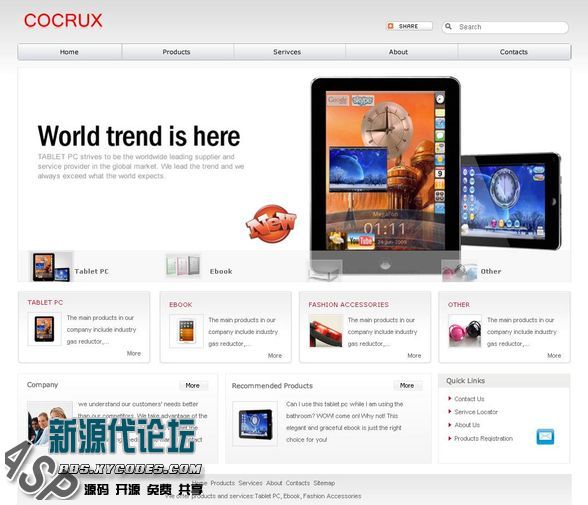This screenshot has height=505, width=588.
Task: Click the red accessory image in FASHION ACCESSORIES card
Action: [x=326, y=331]
